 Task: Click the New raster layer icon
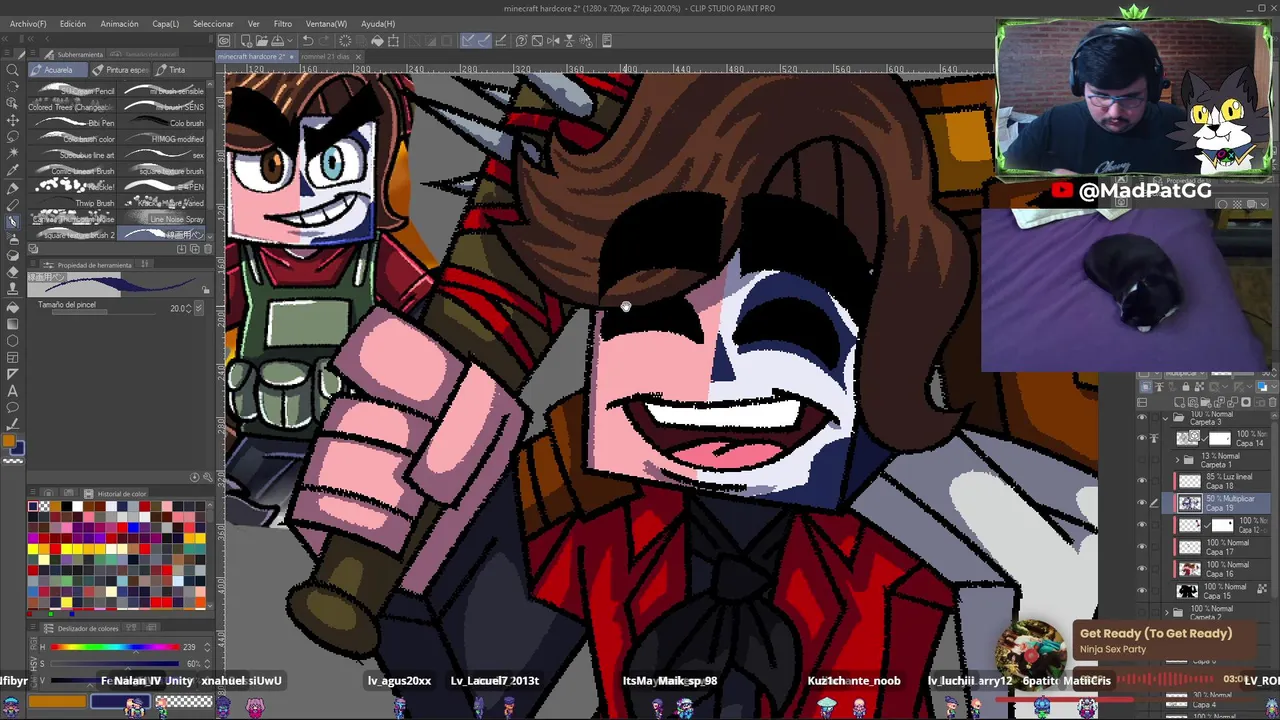[1179, 402]
